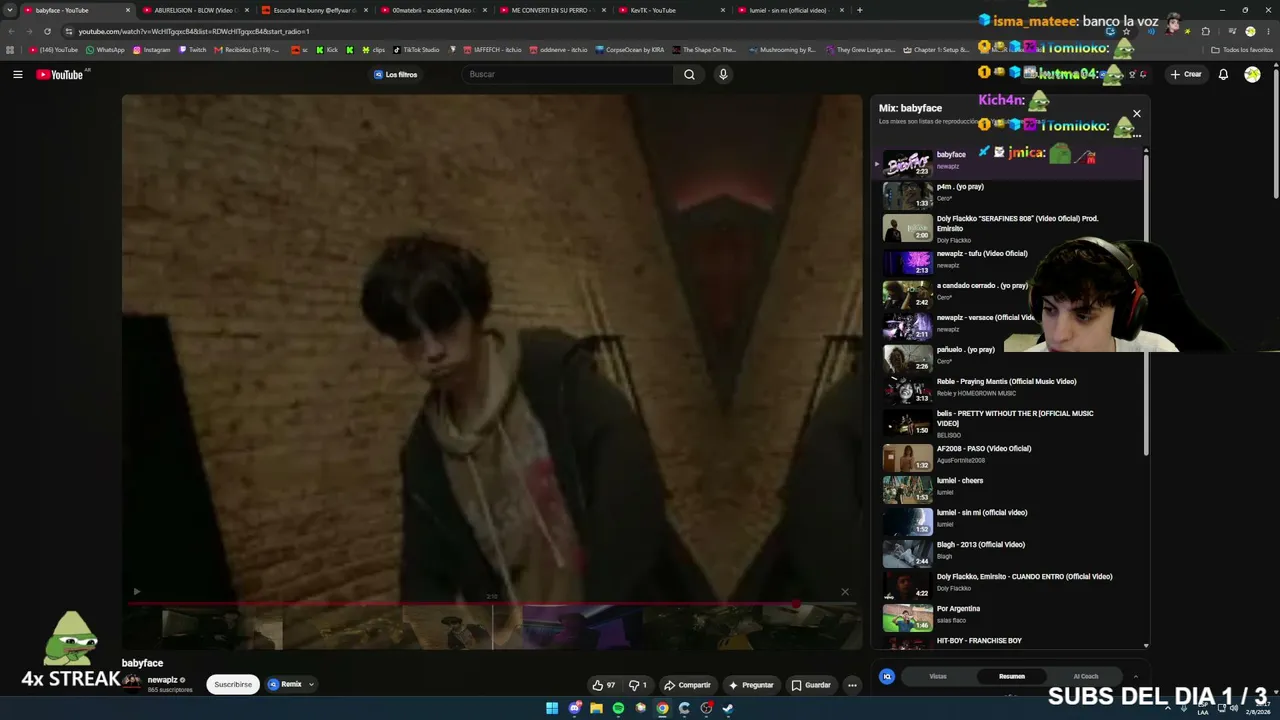Viewport: 1280px width, 720px height.
Task: Go to YouTube home via logo
Action: (60, 74)
